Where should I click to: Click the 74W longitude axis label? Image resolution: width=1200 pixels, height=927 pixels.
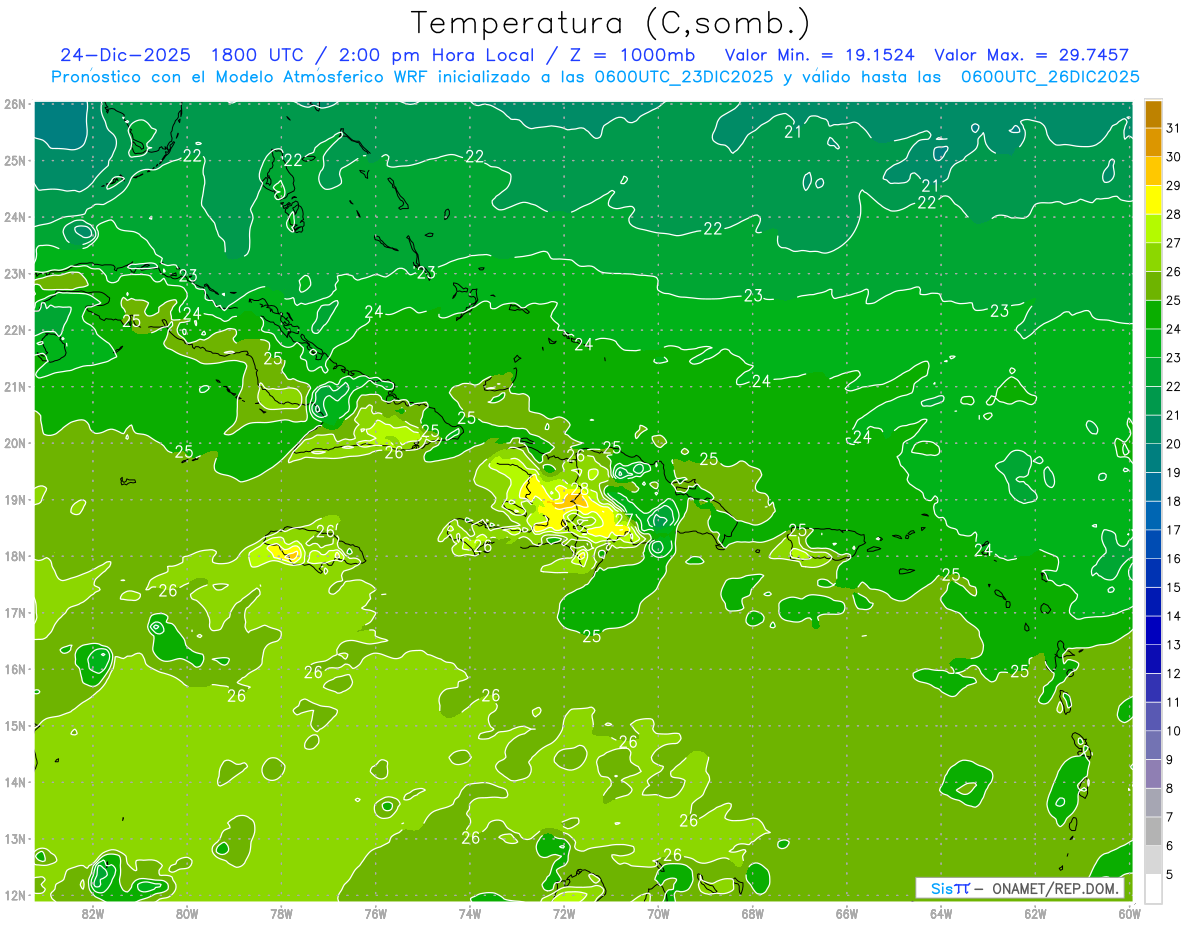(x=470, y=913)
